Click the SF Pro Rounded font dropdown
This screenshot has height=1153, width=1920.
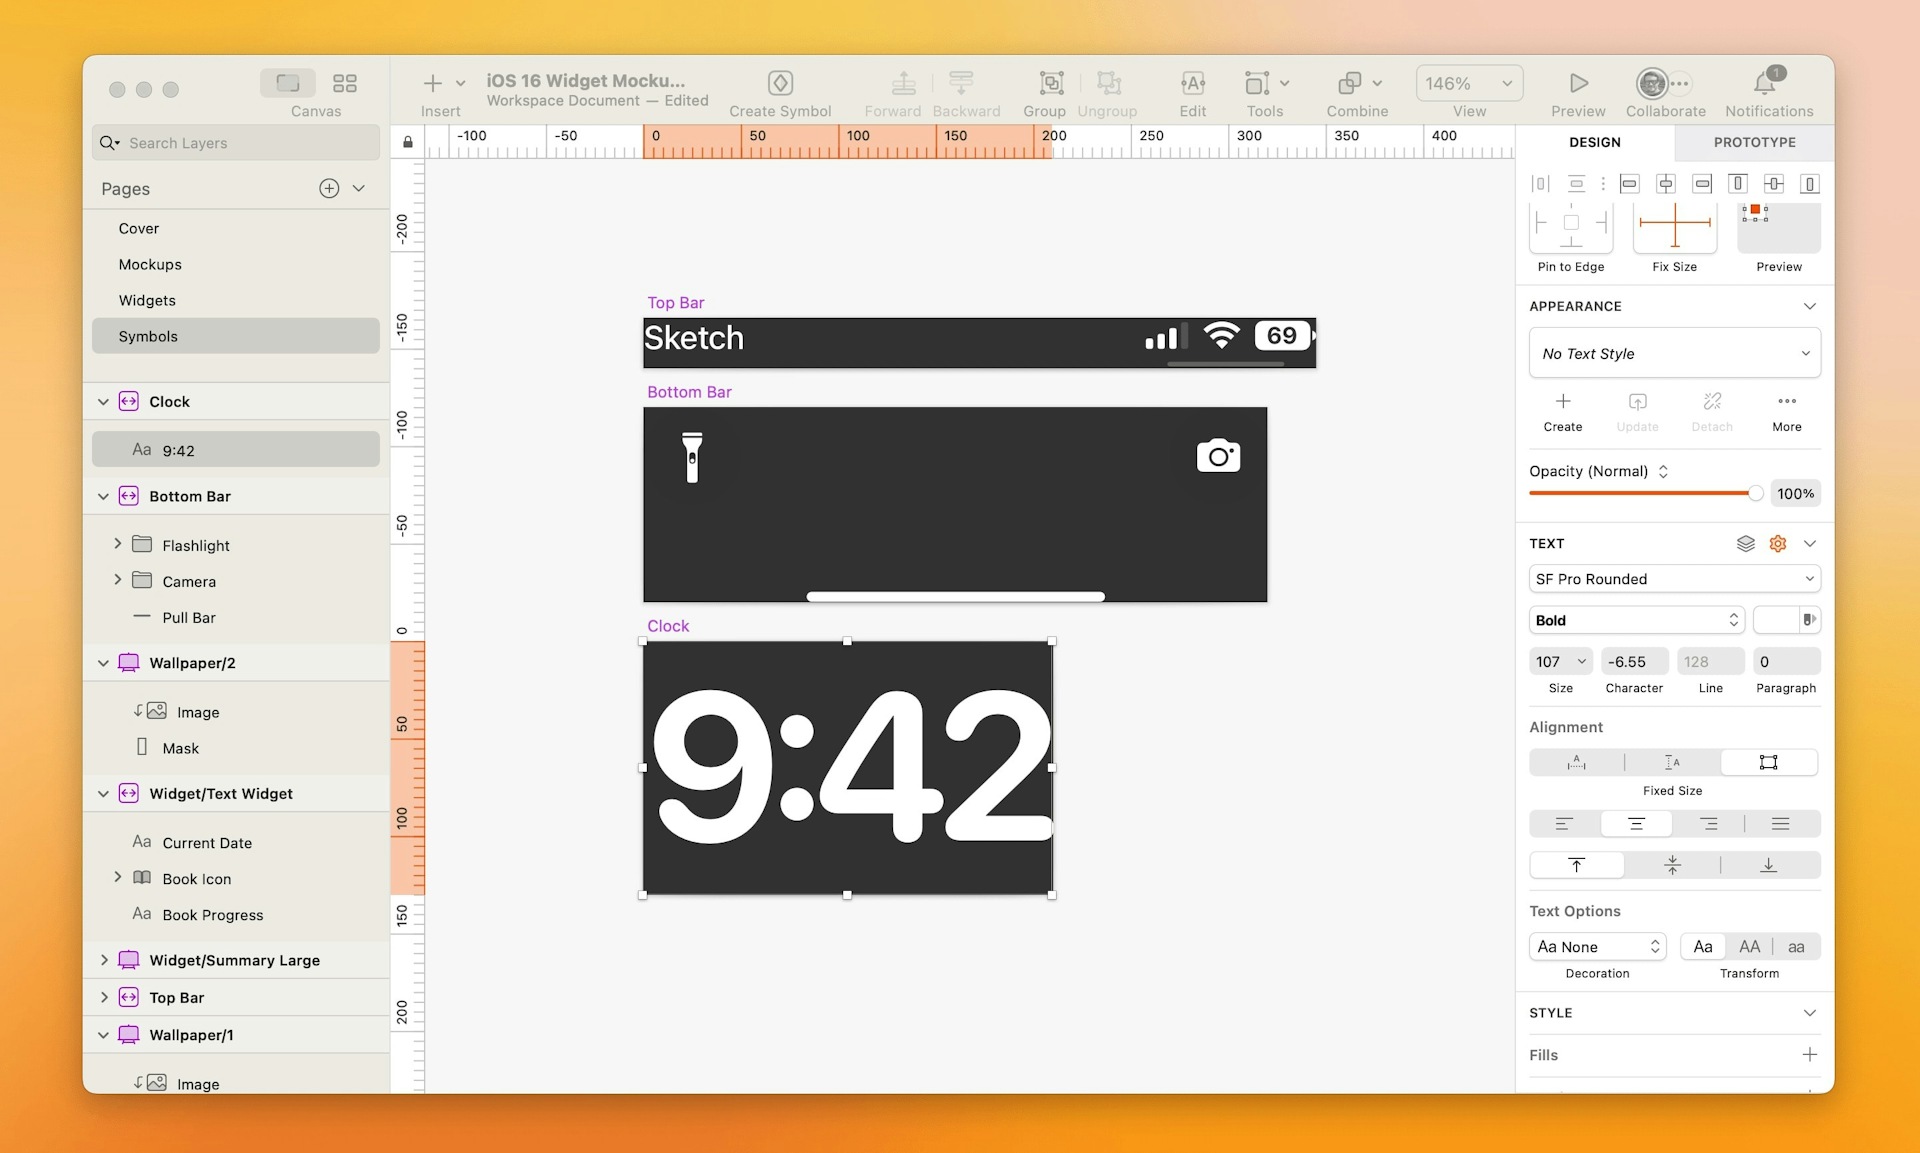pos(1673,577)
